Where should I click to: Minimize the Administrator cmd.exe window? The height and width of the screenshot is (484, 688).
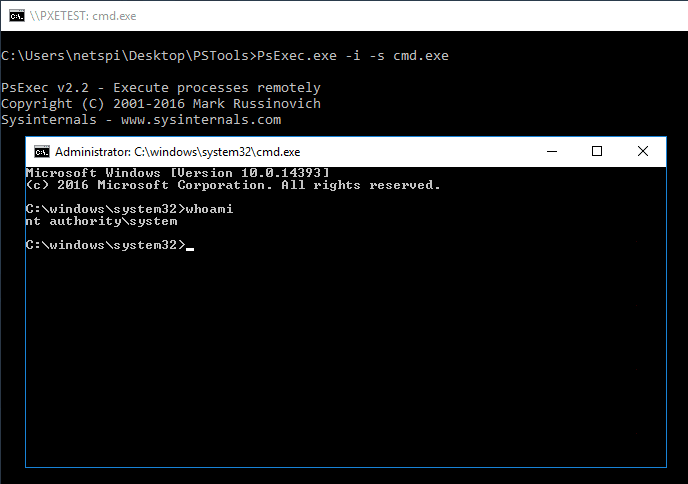click(552, 151)
